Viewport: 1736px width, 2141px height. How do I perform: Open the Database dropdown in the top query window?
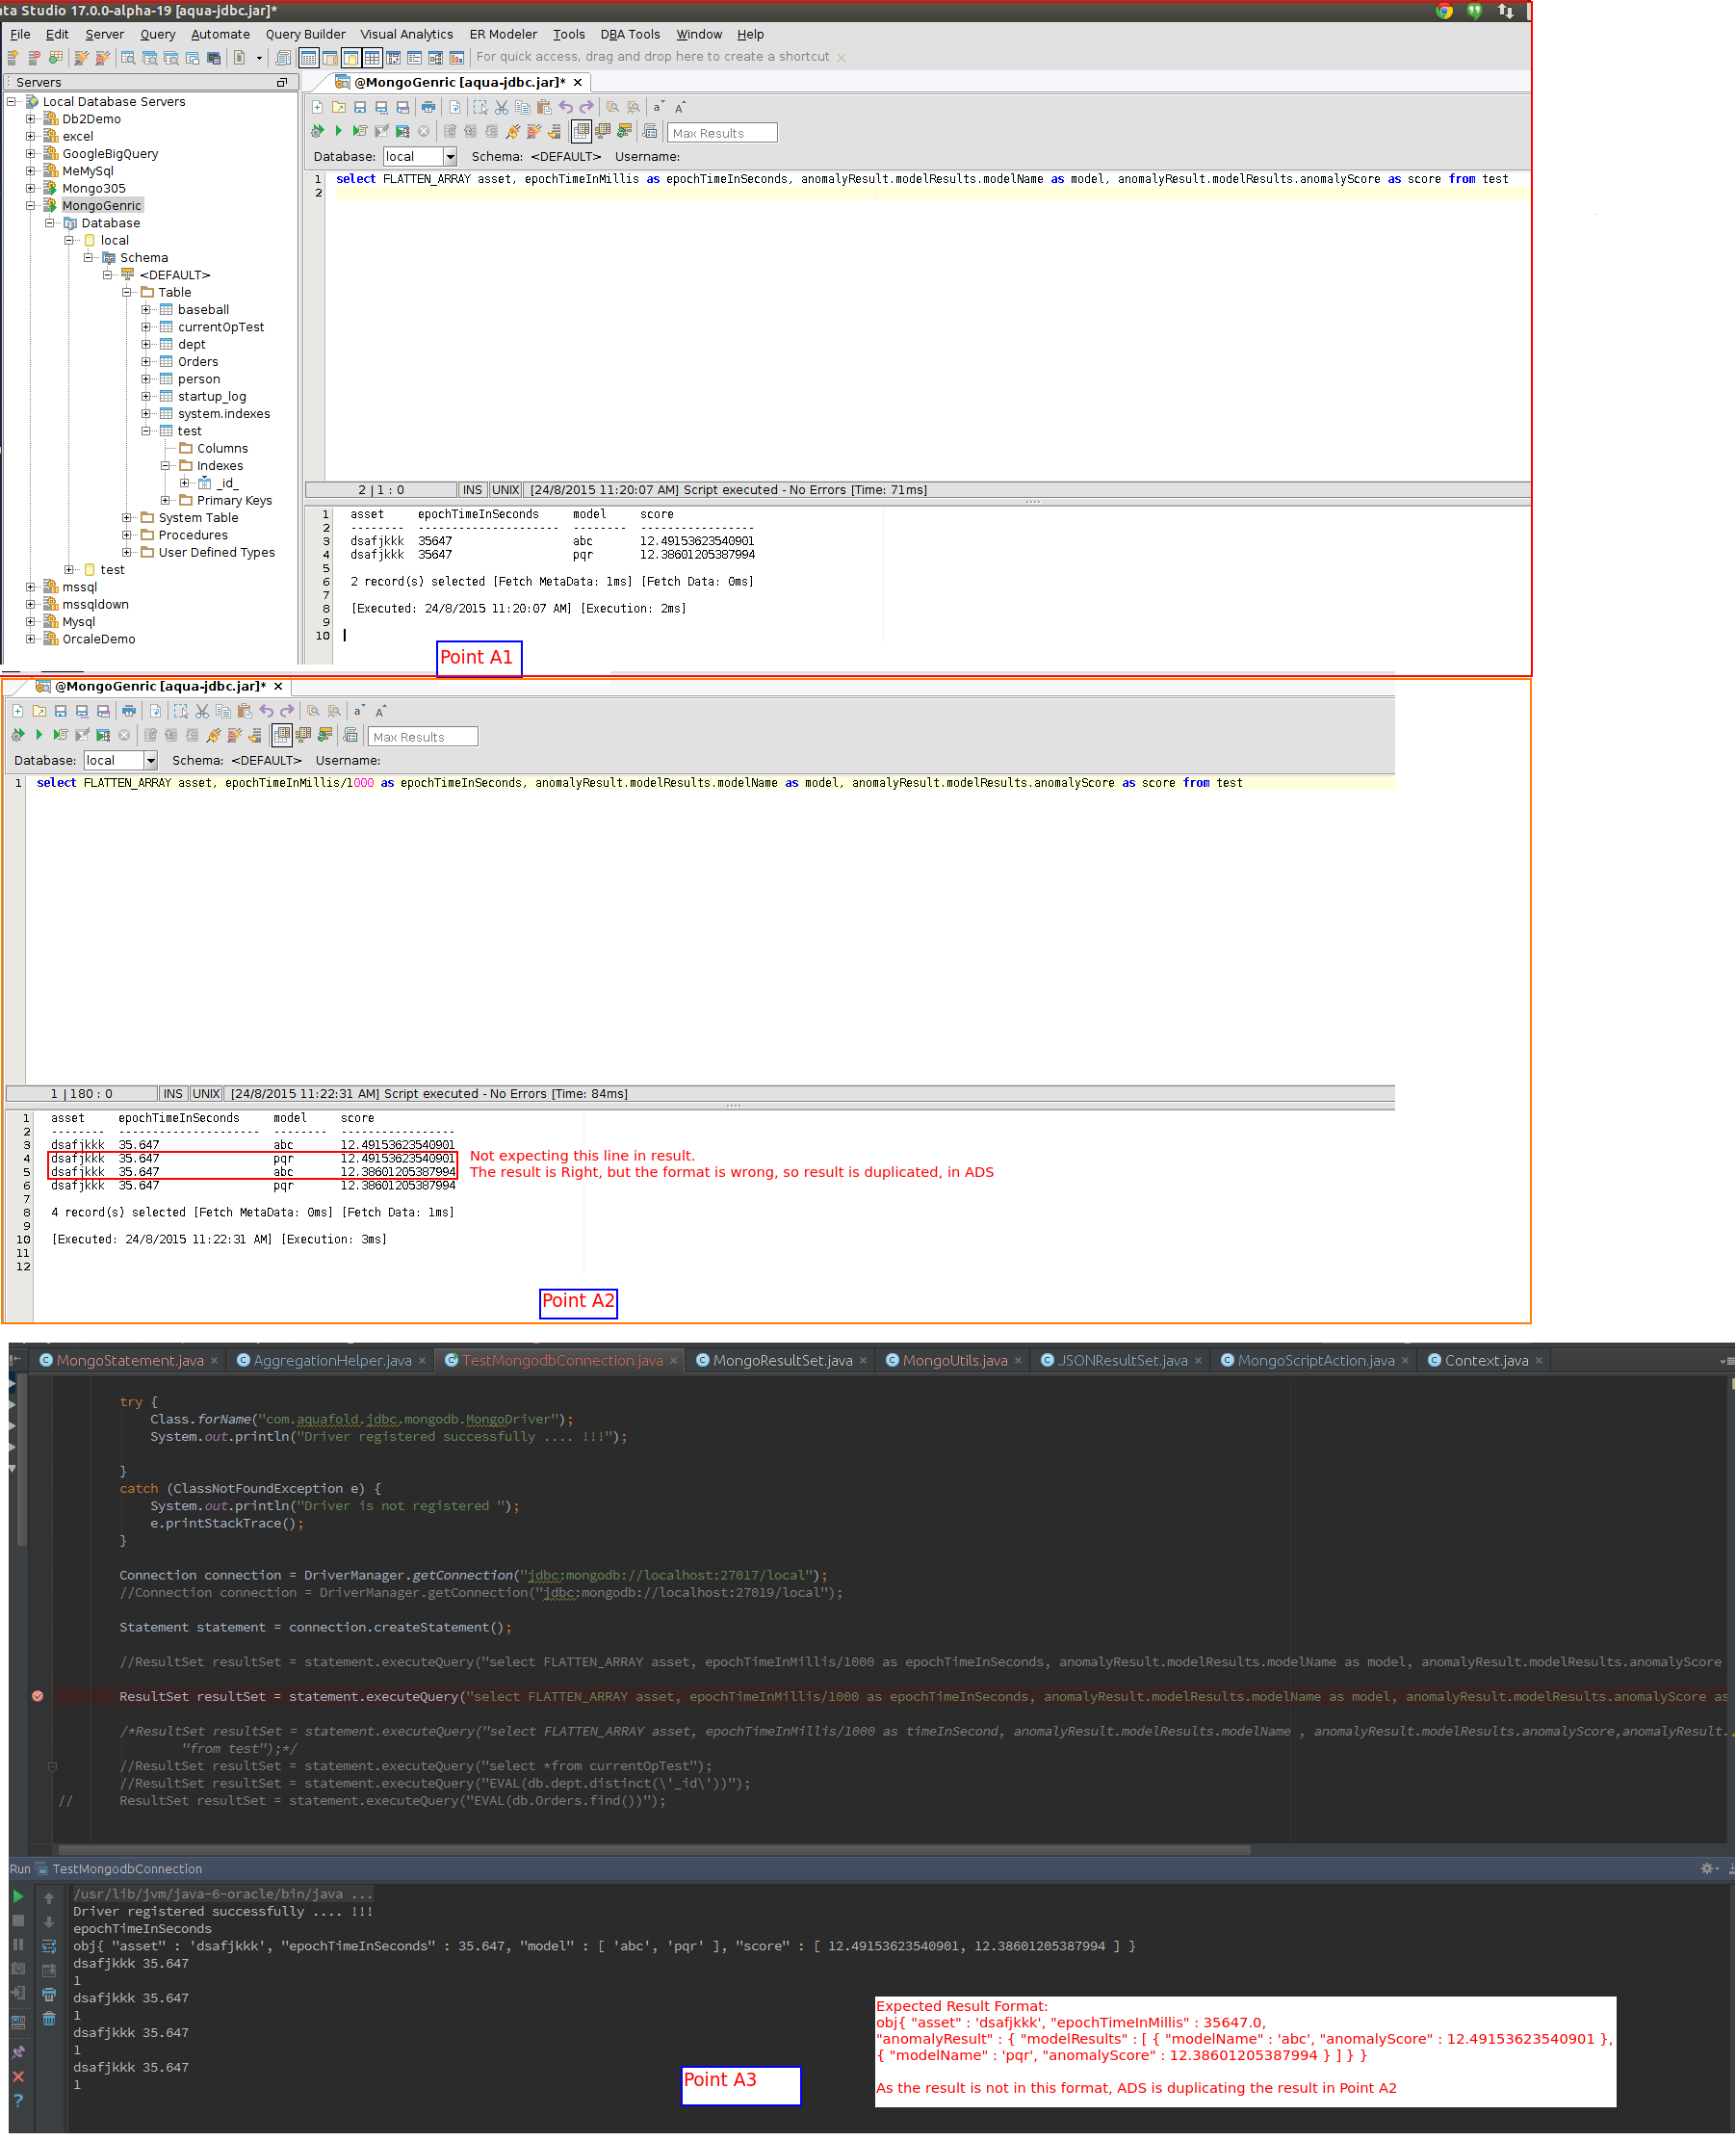point(450,156)
